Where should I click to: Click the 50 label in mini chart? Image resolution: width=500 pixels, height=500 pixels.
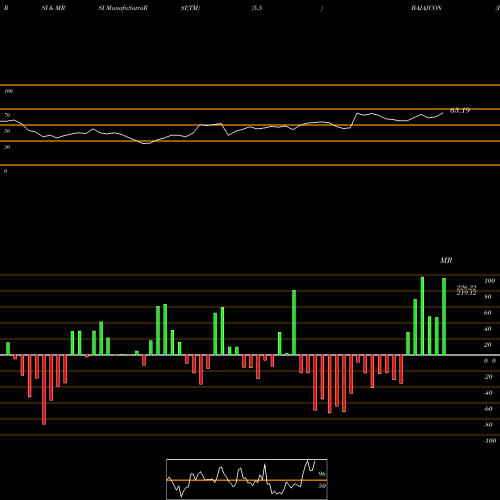coord(322,486)
